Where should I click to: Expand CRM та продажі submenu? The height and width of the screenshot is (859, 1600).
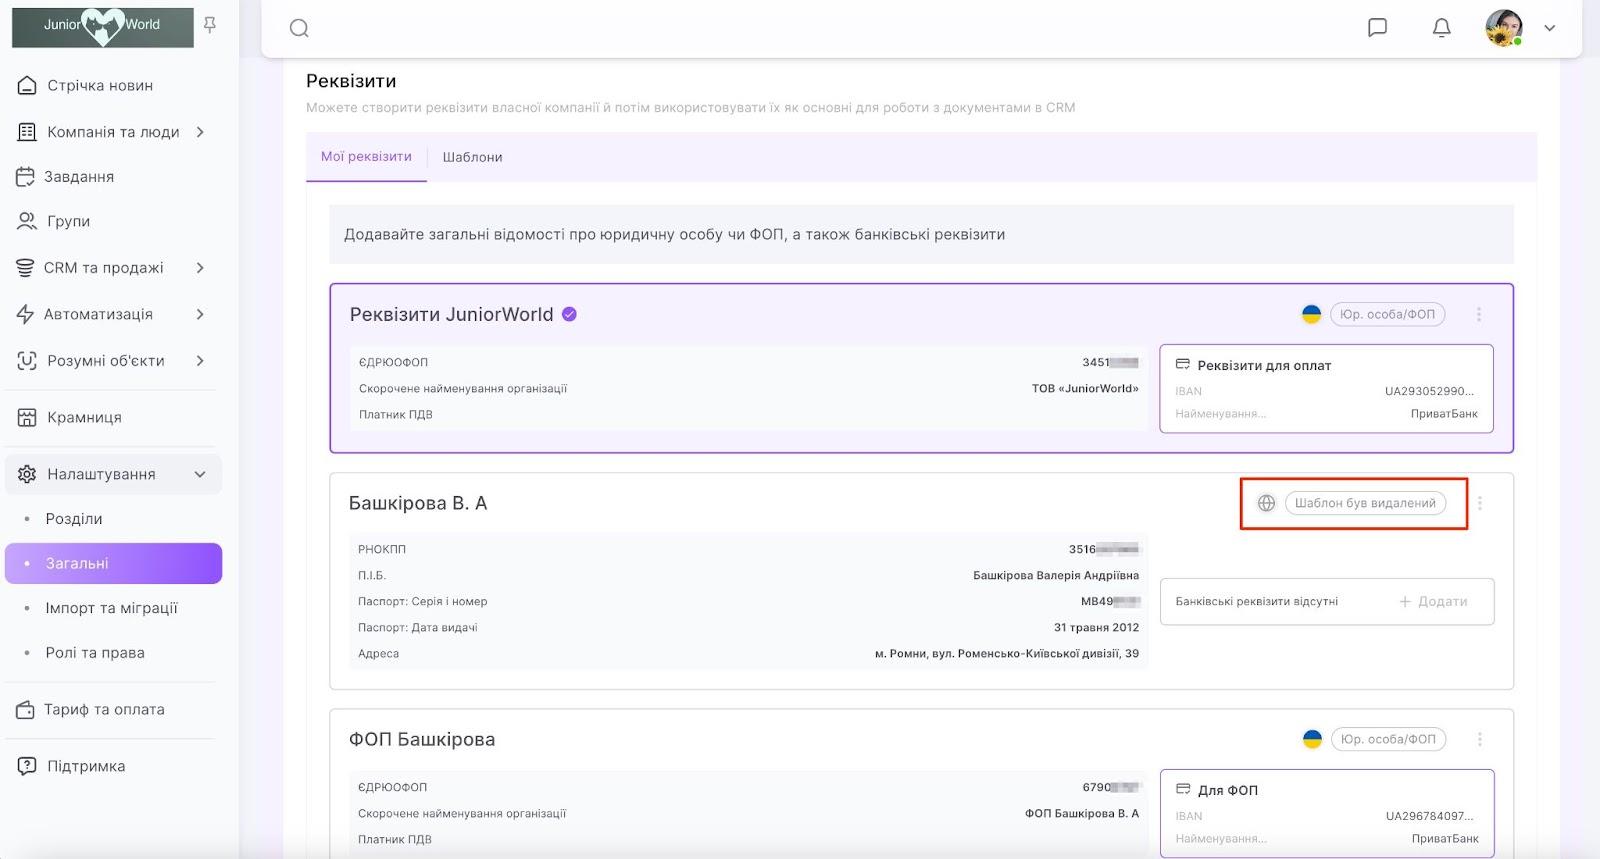point(200,268)
